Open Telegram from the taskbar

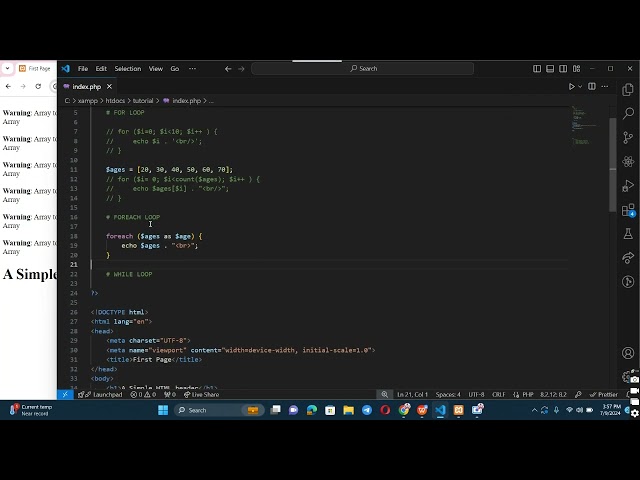click(367, 410)
